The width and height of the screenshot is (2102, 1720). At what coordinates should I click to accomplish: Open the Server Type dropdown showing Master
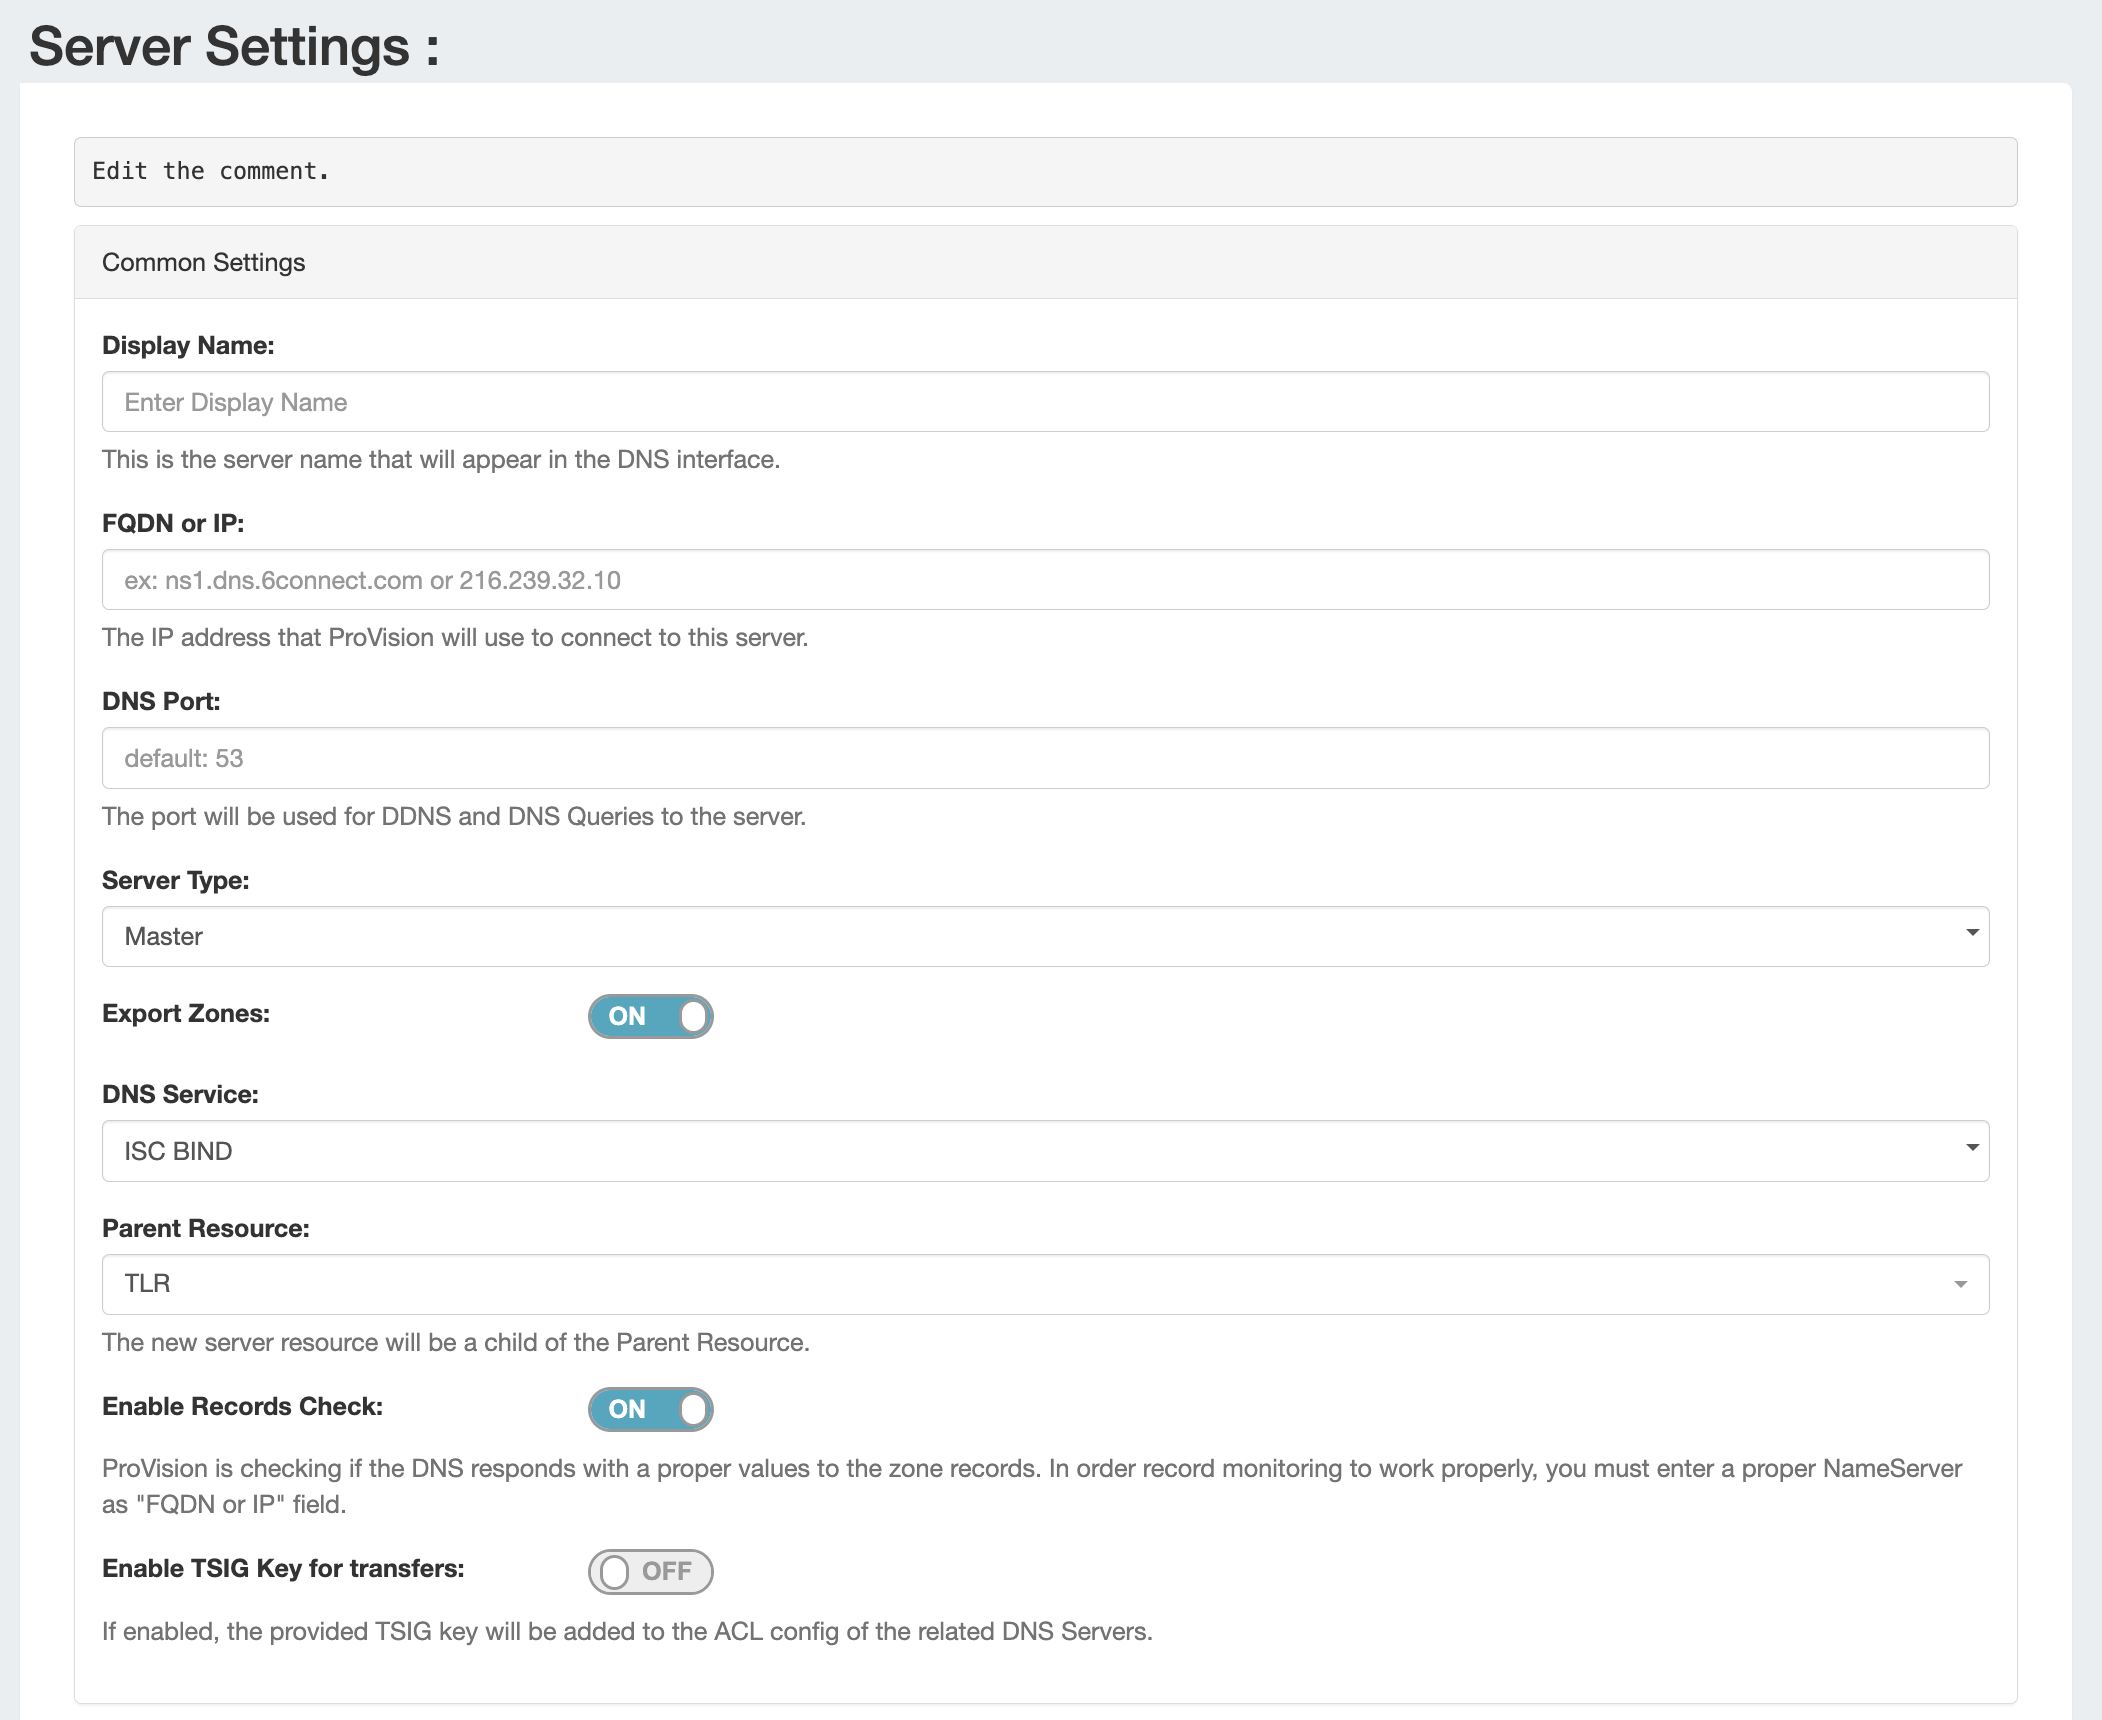(1045, 936)
